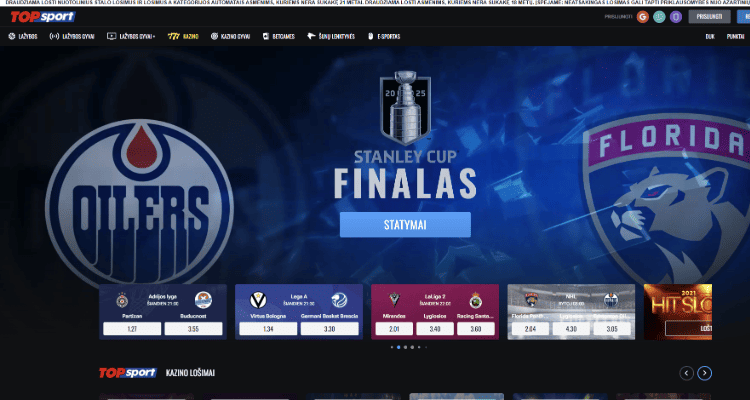The height and width of the screenshot is (400, 750).
Task: Bet on Lygiosios at odds 3.40
Action: click(x=435, y=329)
